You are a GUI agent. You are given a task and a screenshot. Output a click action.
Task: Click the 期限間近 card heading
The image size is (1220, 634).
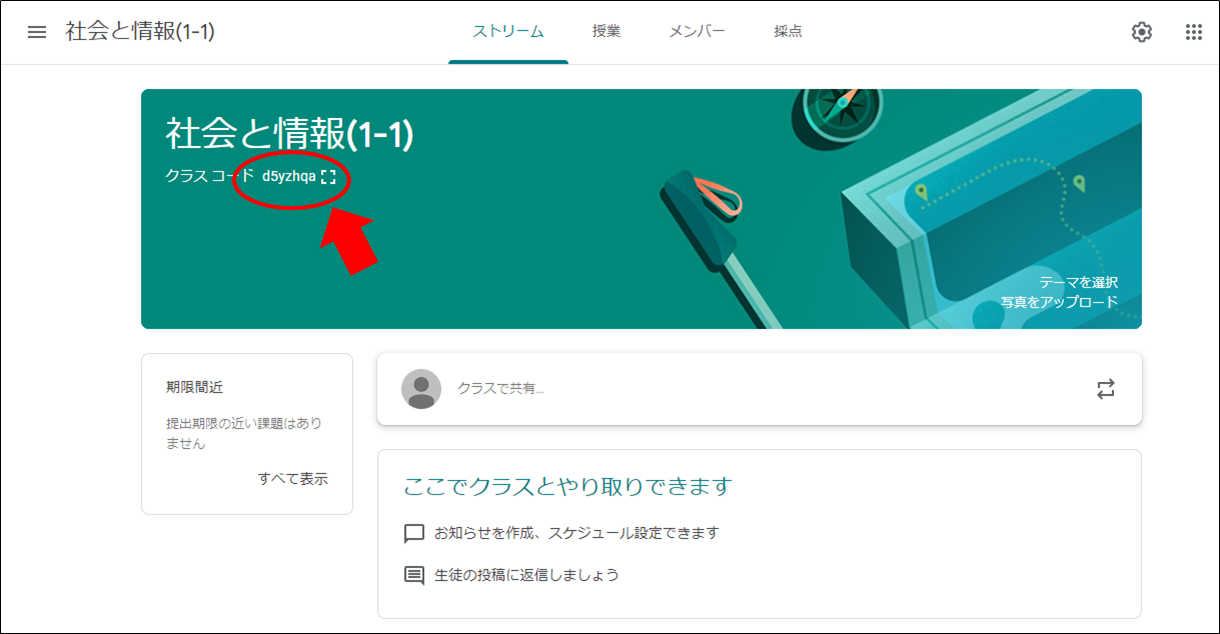(195, 387)
